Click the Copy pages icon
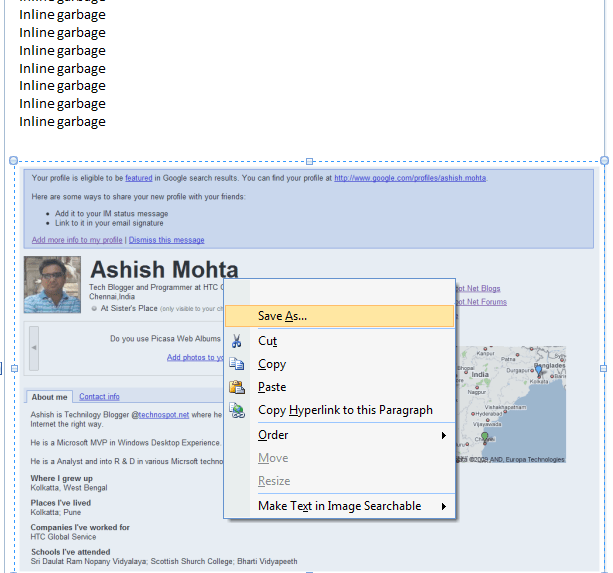This screenshot has width=613, height=573. pyautogui.click(x=237, y=364)
